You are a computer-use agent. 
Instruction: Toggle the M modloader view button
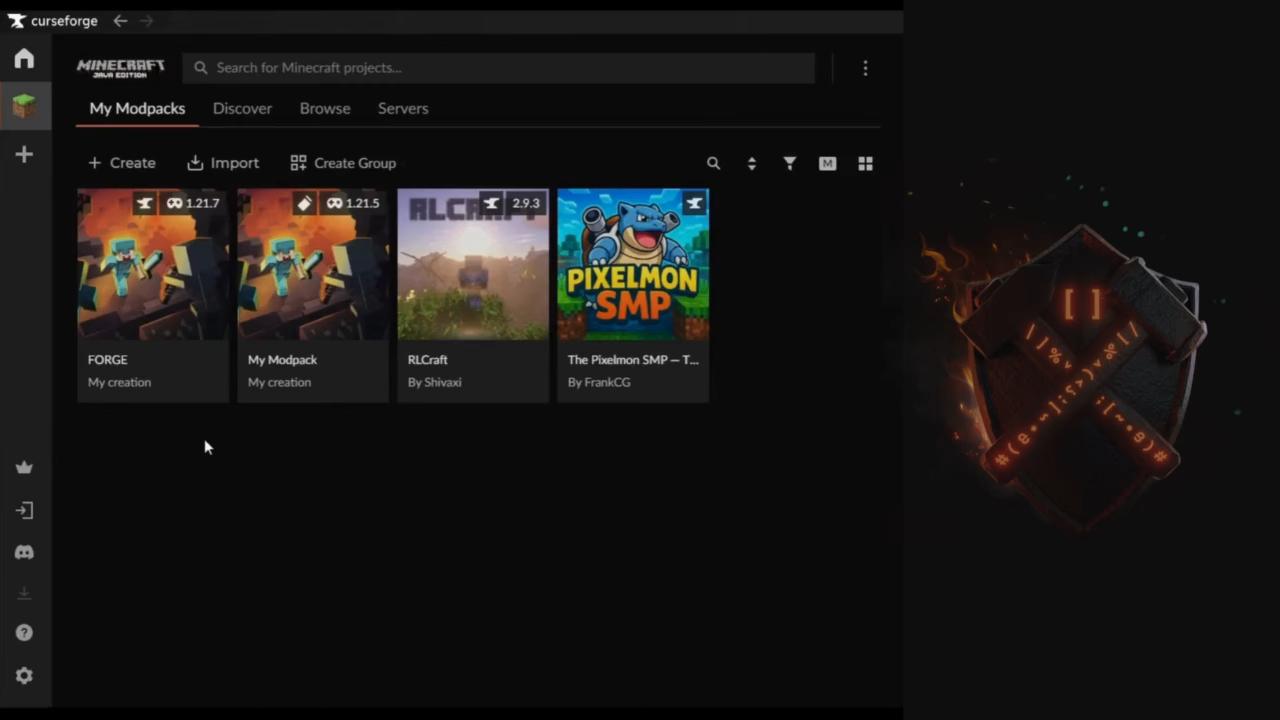coord(827,163)
